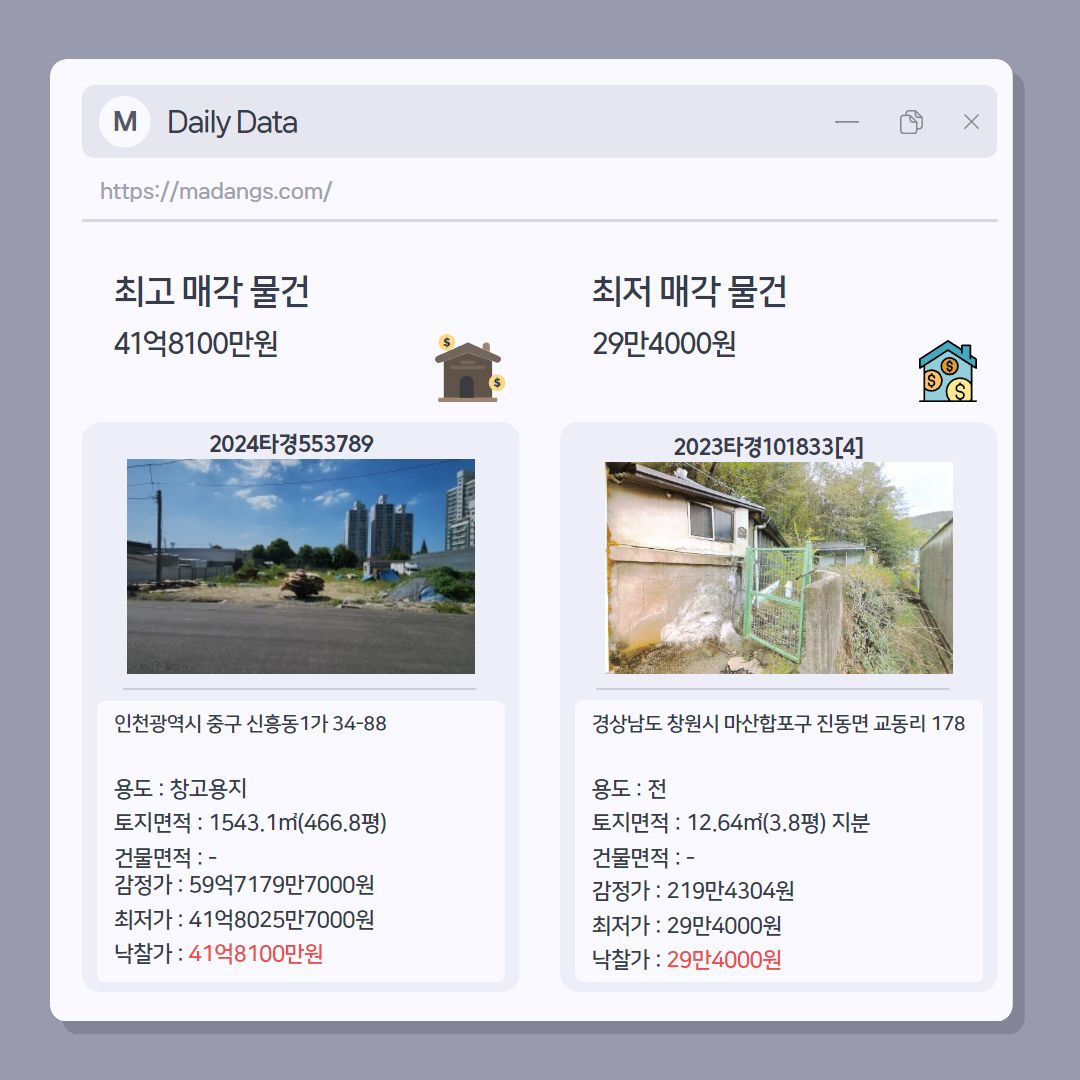Click the blue house with dollar coins icon
Image resolution: width=1080 pixels, height=1080 pixels.
[x=948, y=371]
